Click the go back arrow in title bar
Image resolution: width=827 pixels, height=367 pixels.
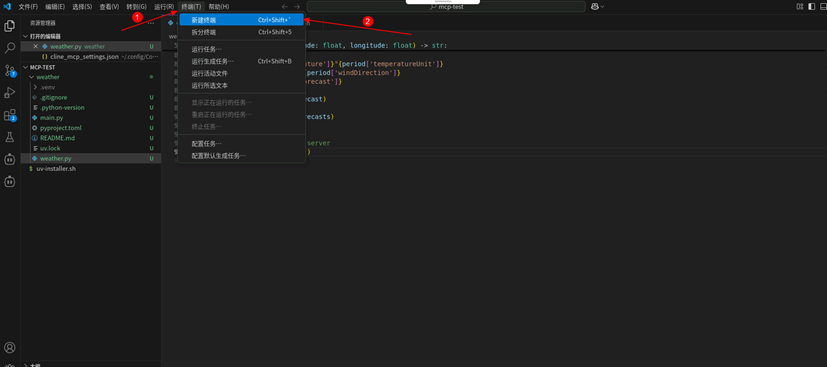[285, 6]
